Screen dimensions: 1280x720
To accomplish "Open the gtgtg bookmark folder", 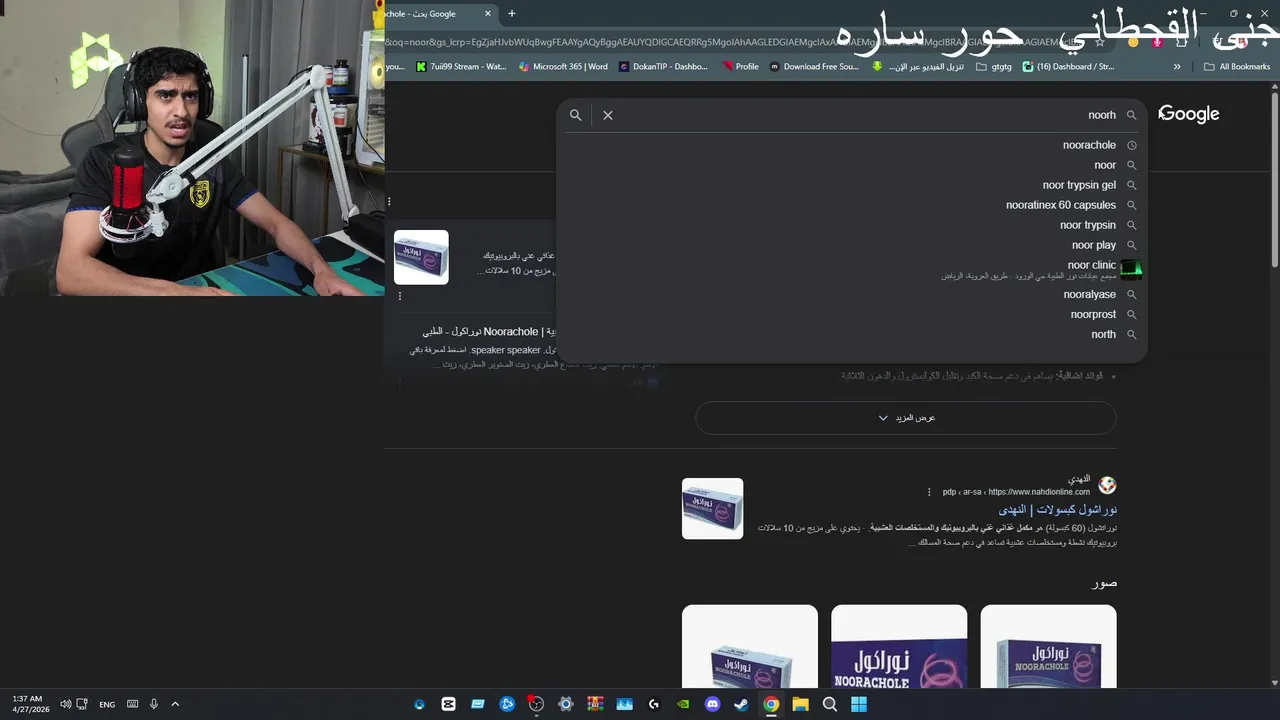I will [993, 67].
